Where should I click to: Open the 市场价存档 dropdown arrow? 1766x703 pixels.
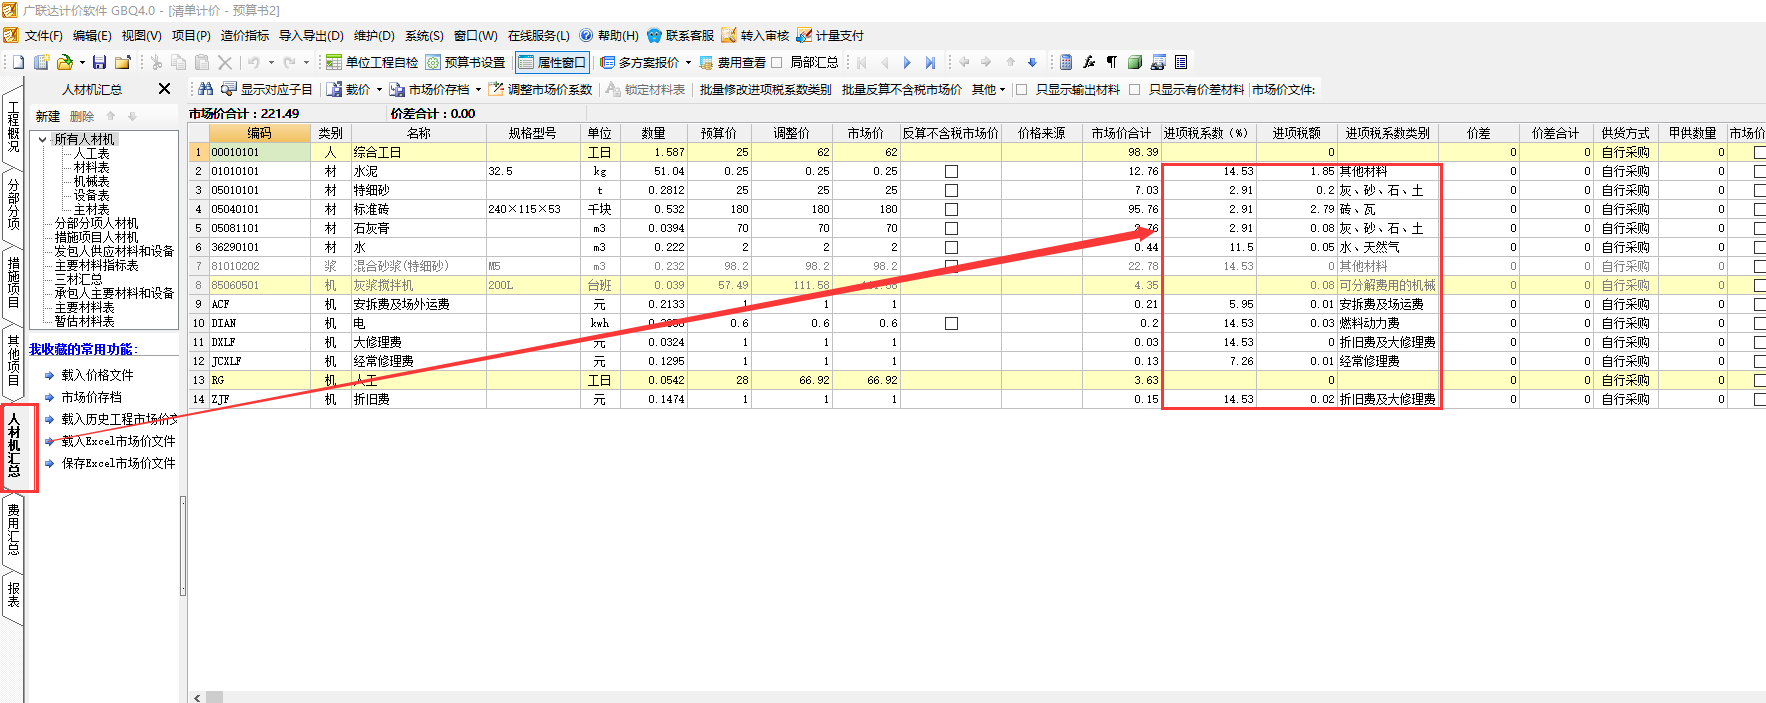[478, 90]
